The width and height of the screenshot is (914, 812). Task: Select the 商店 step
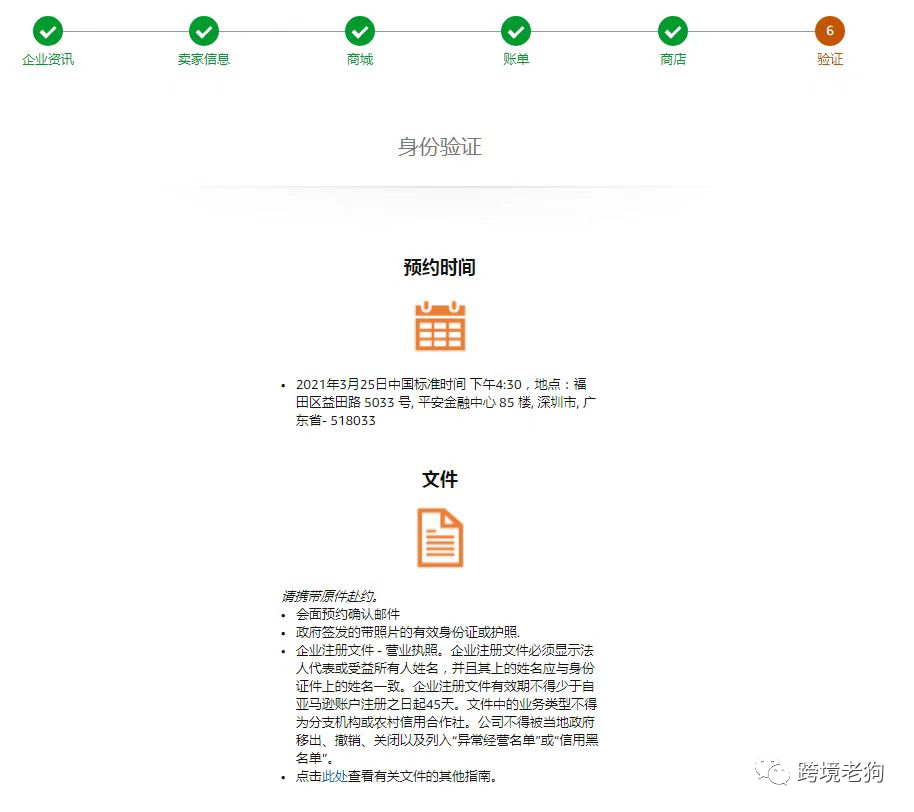click(672, 59)
